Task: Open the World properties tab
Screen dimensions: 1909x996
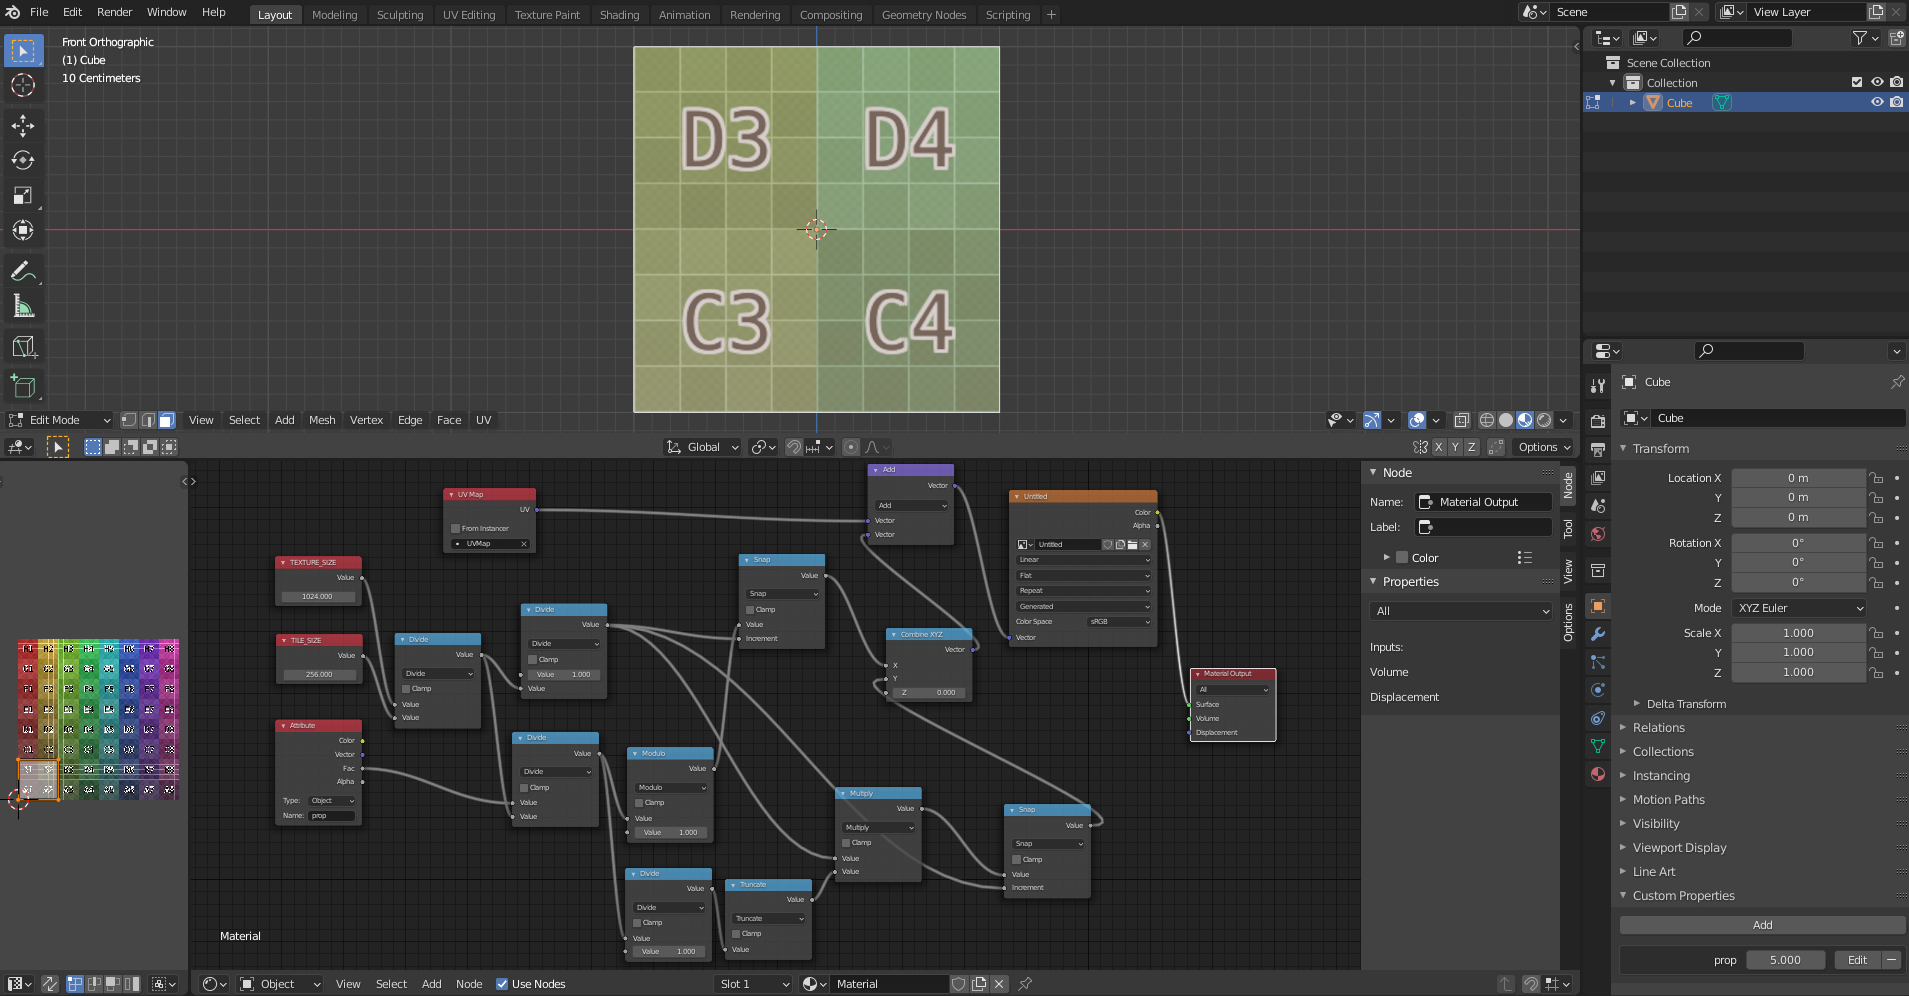Action: point(1598,534)
